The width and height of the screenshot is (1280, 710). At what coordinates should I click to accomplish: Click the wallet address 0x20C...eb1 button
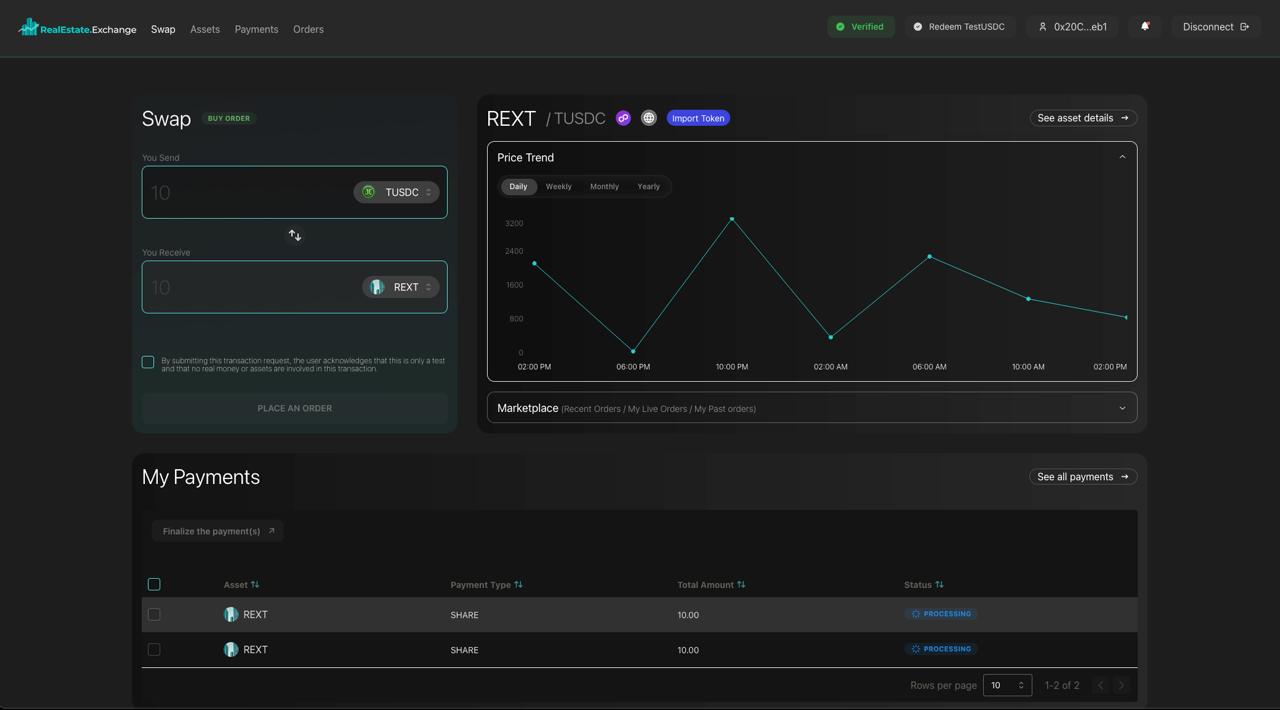[x=1073, y=27]
